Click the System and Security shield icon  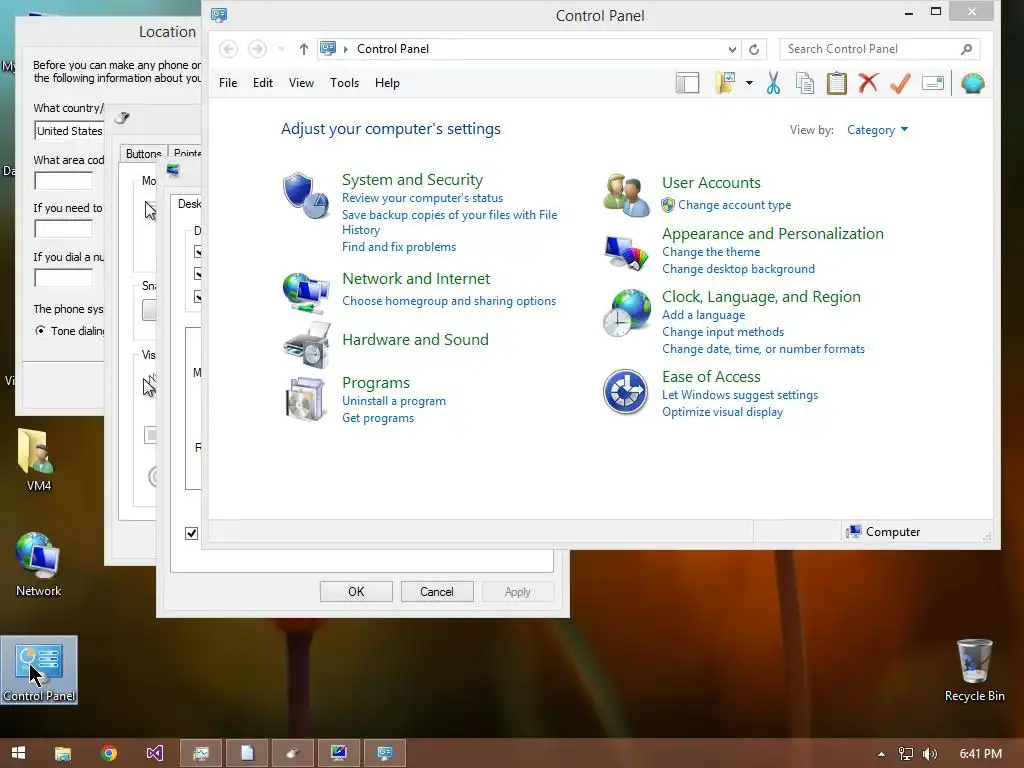tap(305, 195)
